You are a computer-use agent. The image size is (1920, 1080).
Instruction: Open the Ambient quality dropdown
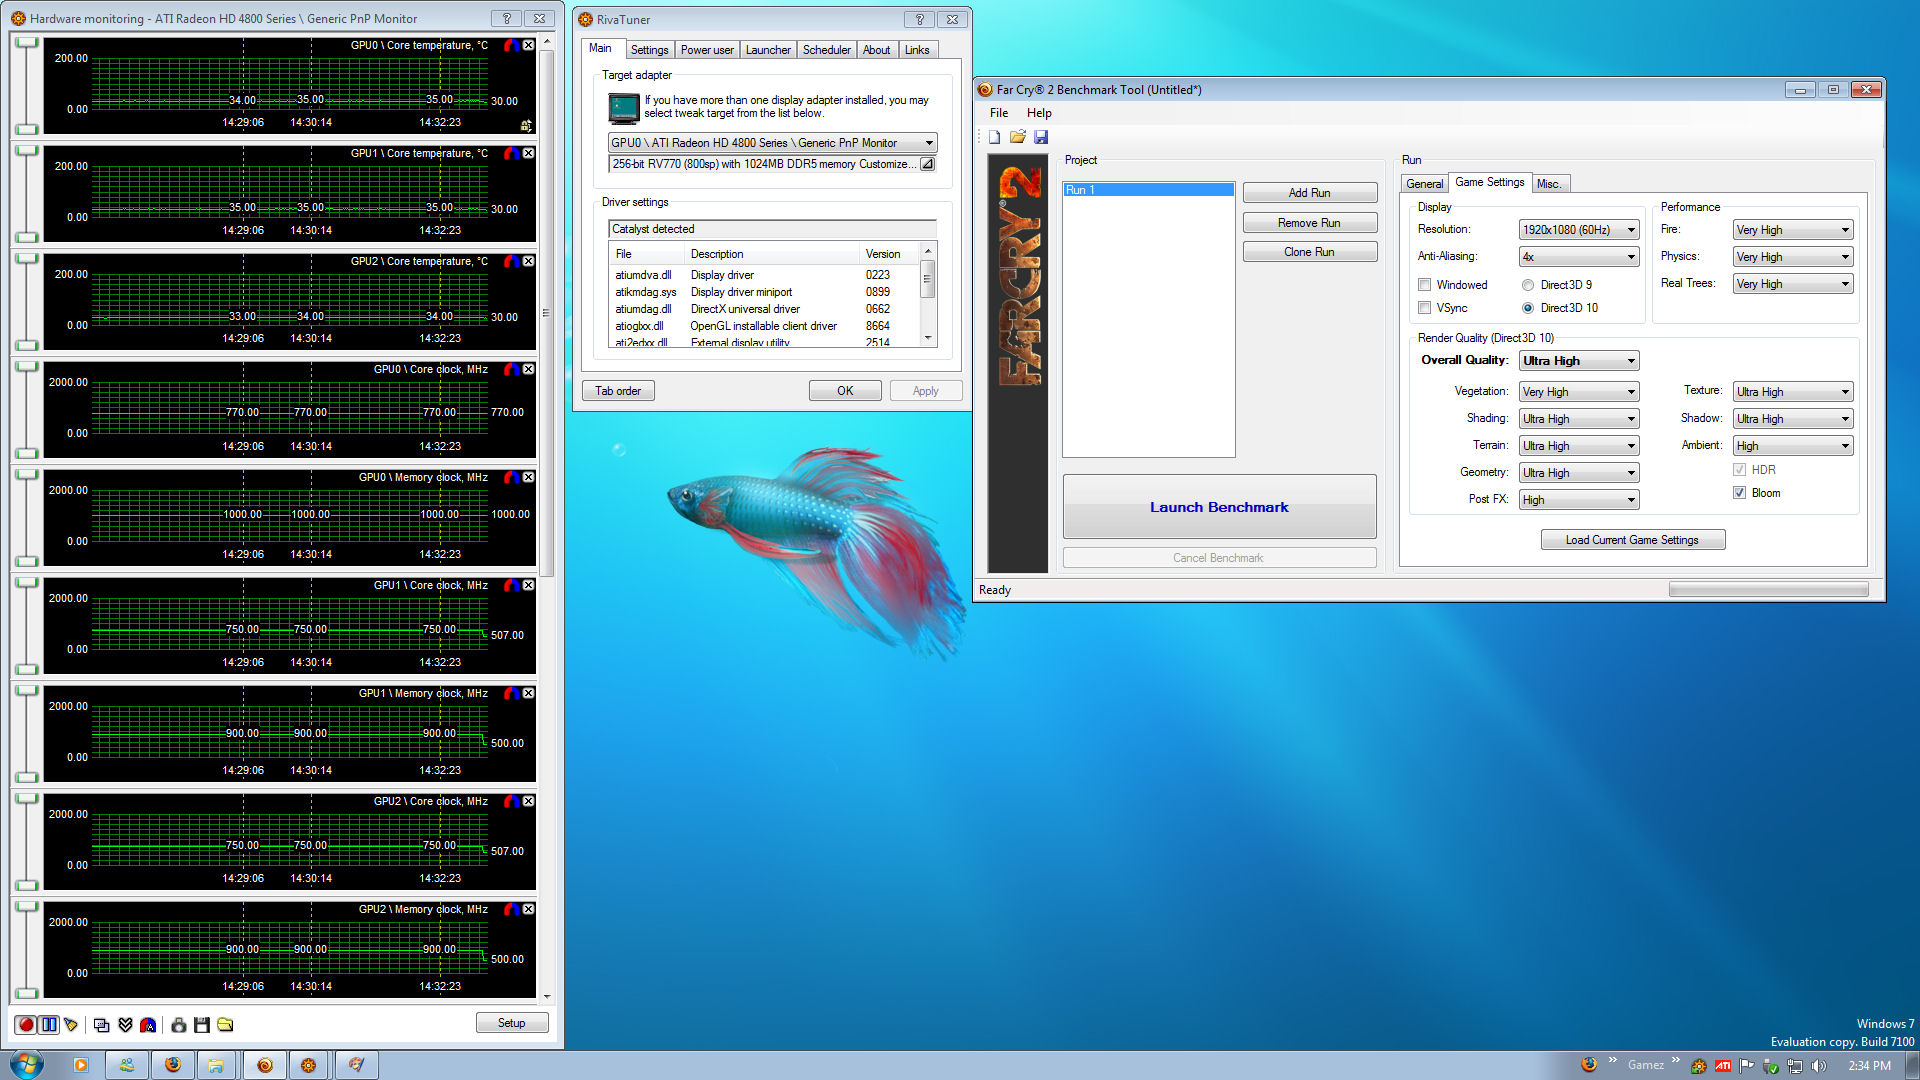click(x=1792, y=446)
